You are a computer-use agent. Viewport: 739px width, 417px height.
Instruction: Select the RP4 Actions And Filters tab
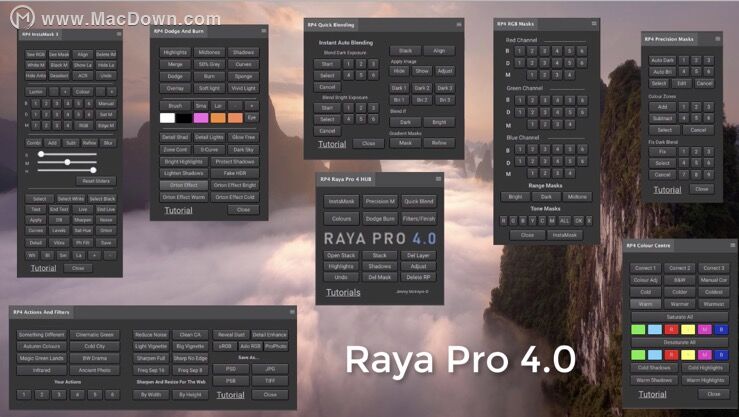point(41,312)
